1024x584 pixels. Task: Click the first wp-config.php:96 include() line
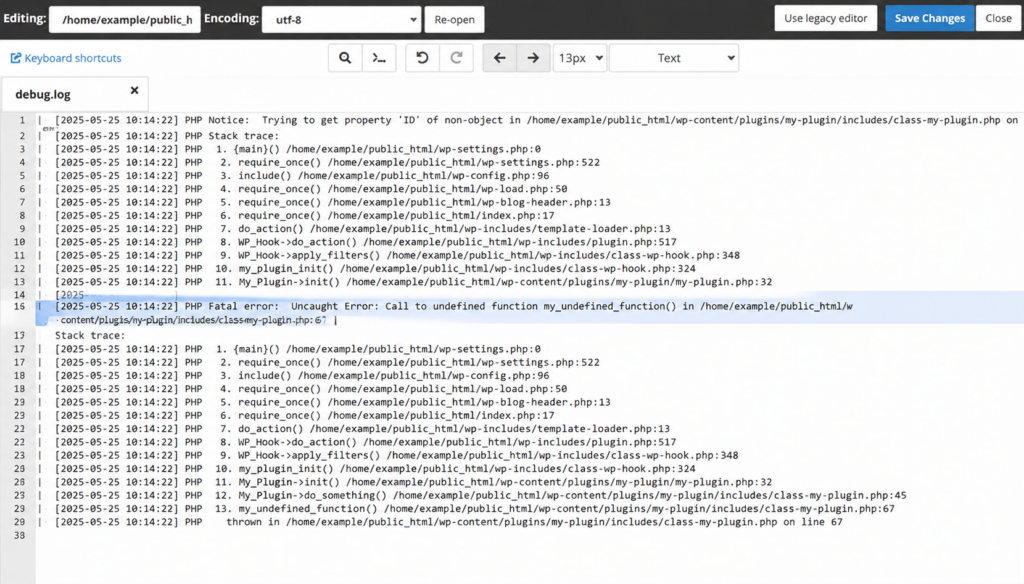(302, 176)
